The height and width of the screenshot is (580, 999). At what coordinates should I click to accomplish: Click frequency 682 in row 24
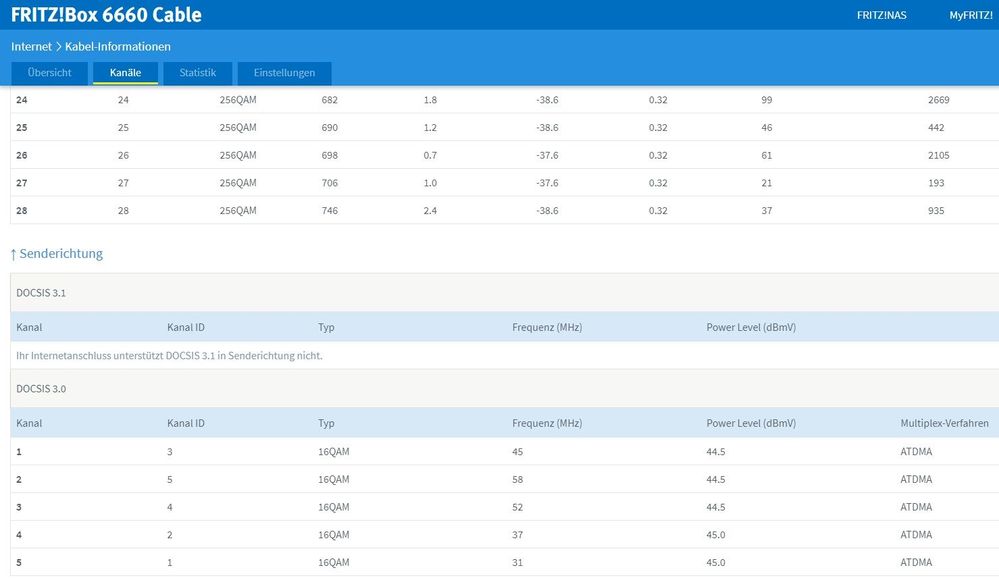pos(329,100)
